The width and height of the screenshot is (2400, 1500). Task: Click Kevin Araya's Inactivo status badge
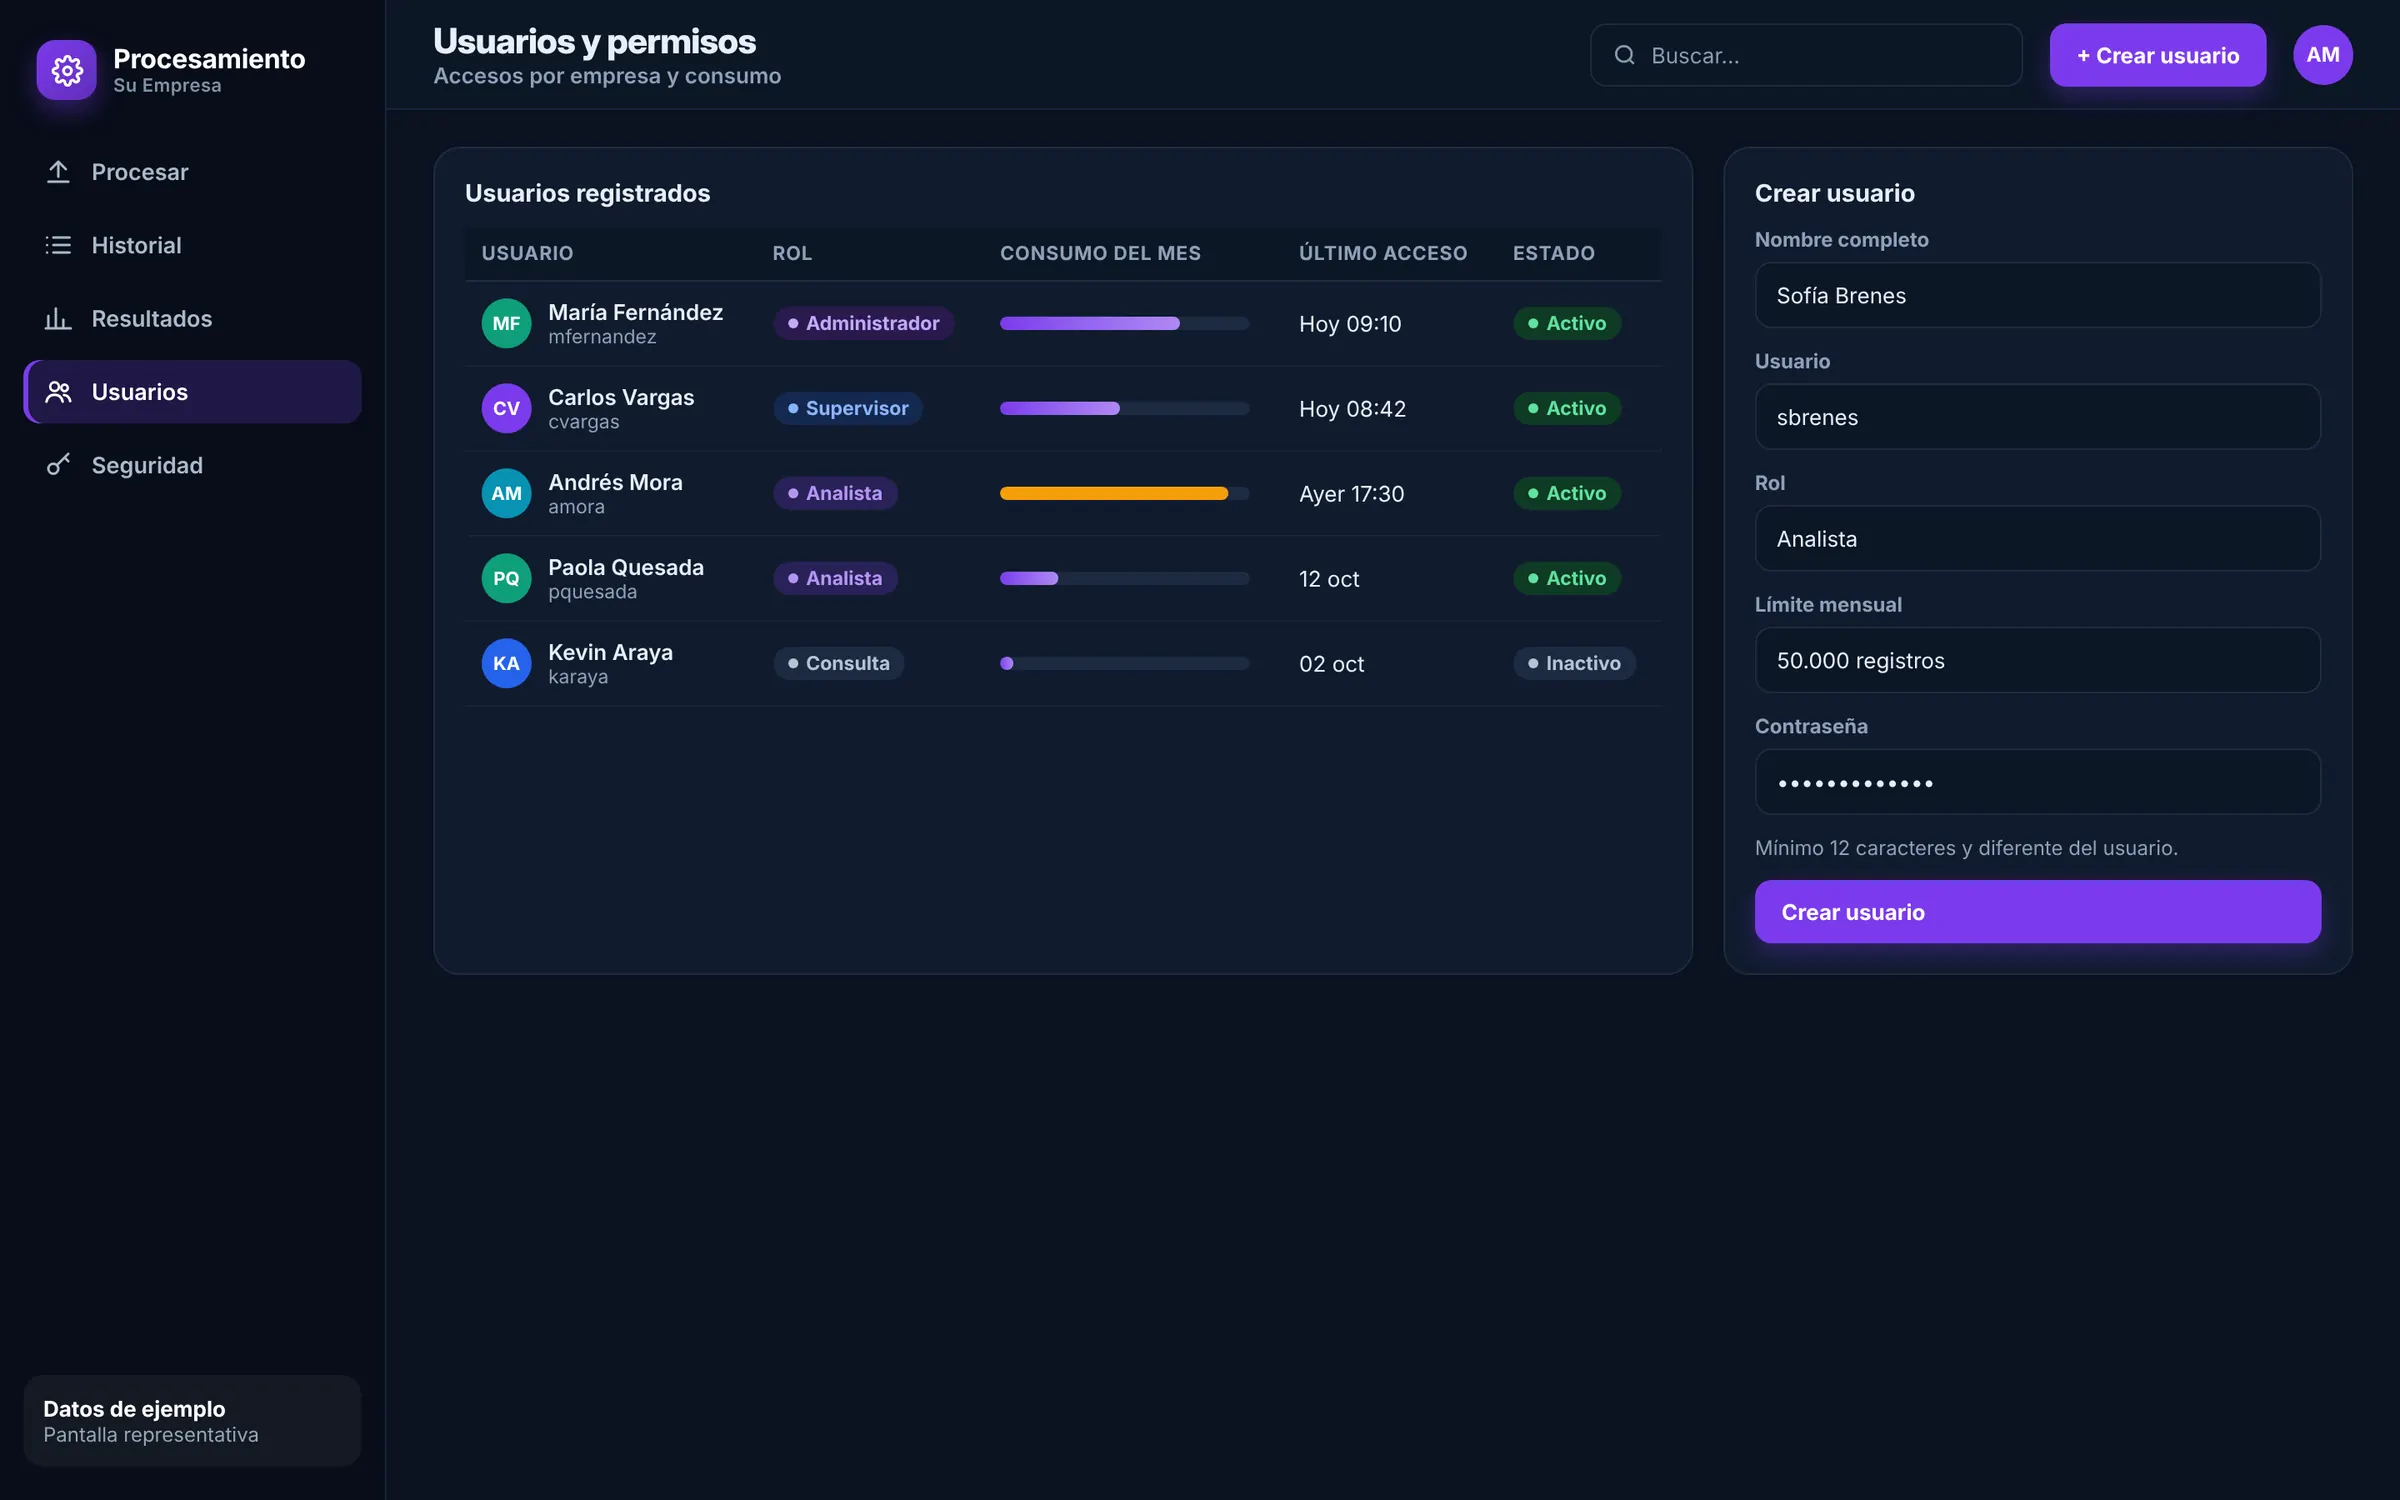1574,663
